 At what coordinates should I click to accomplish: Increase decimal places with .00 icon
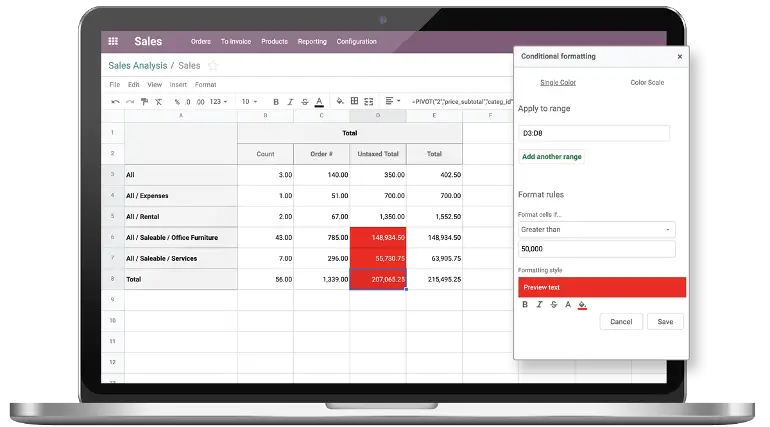[x=200, y=102]
